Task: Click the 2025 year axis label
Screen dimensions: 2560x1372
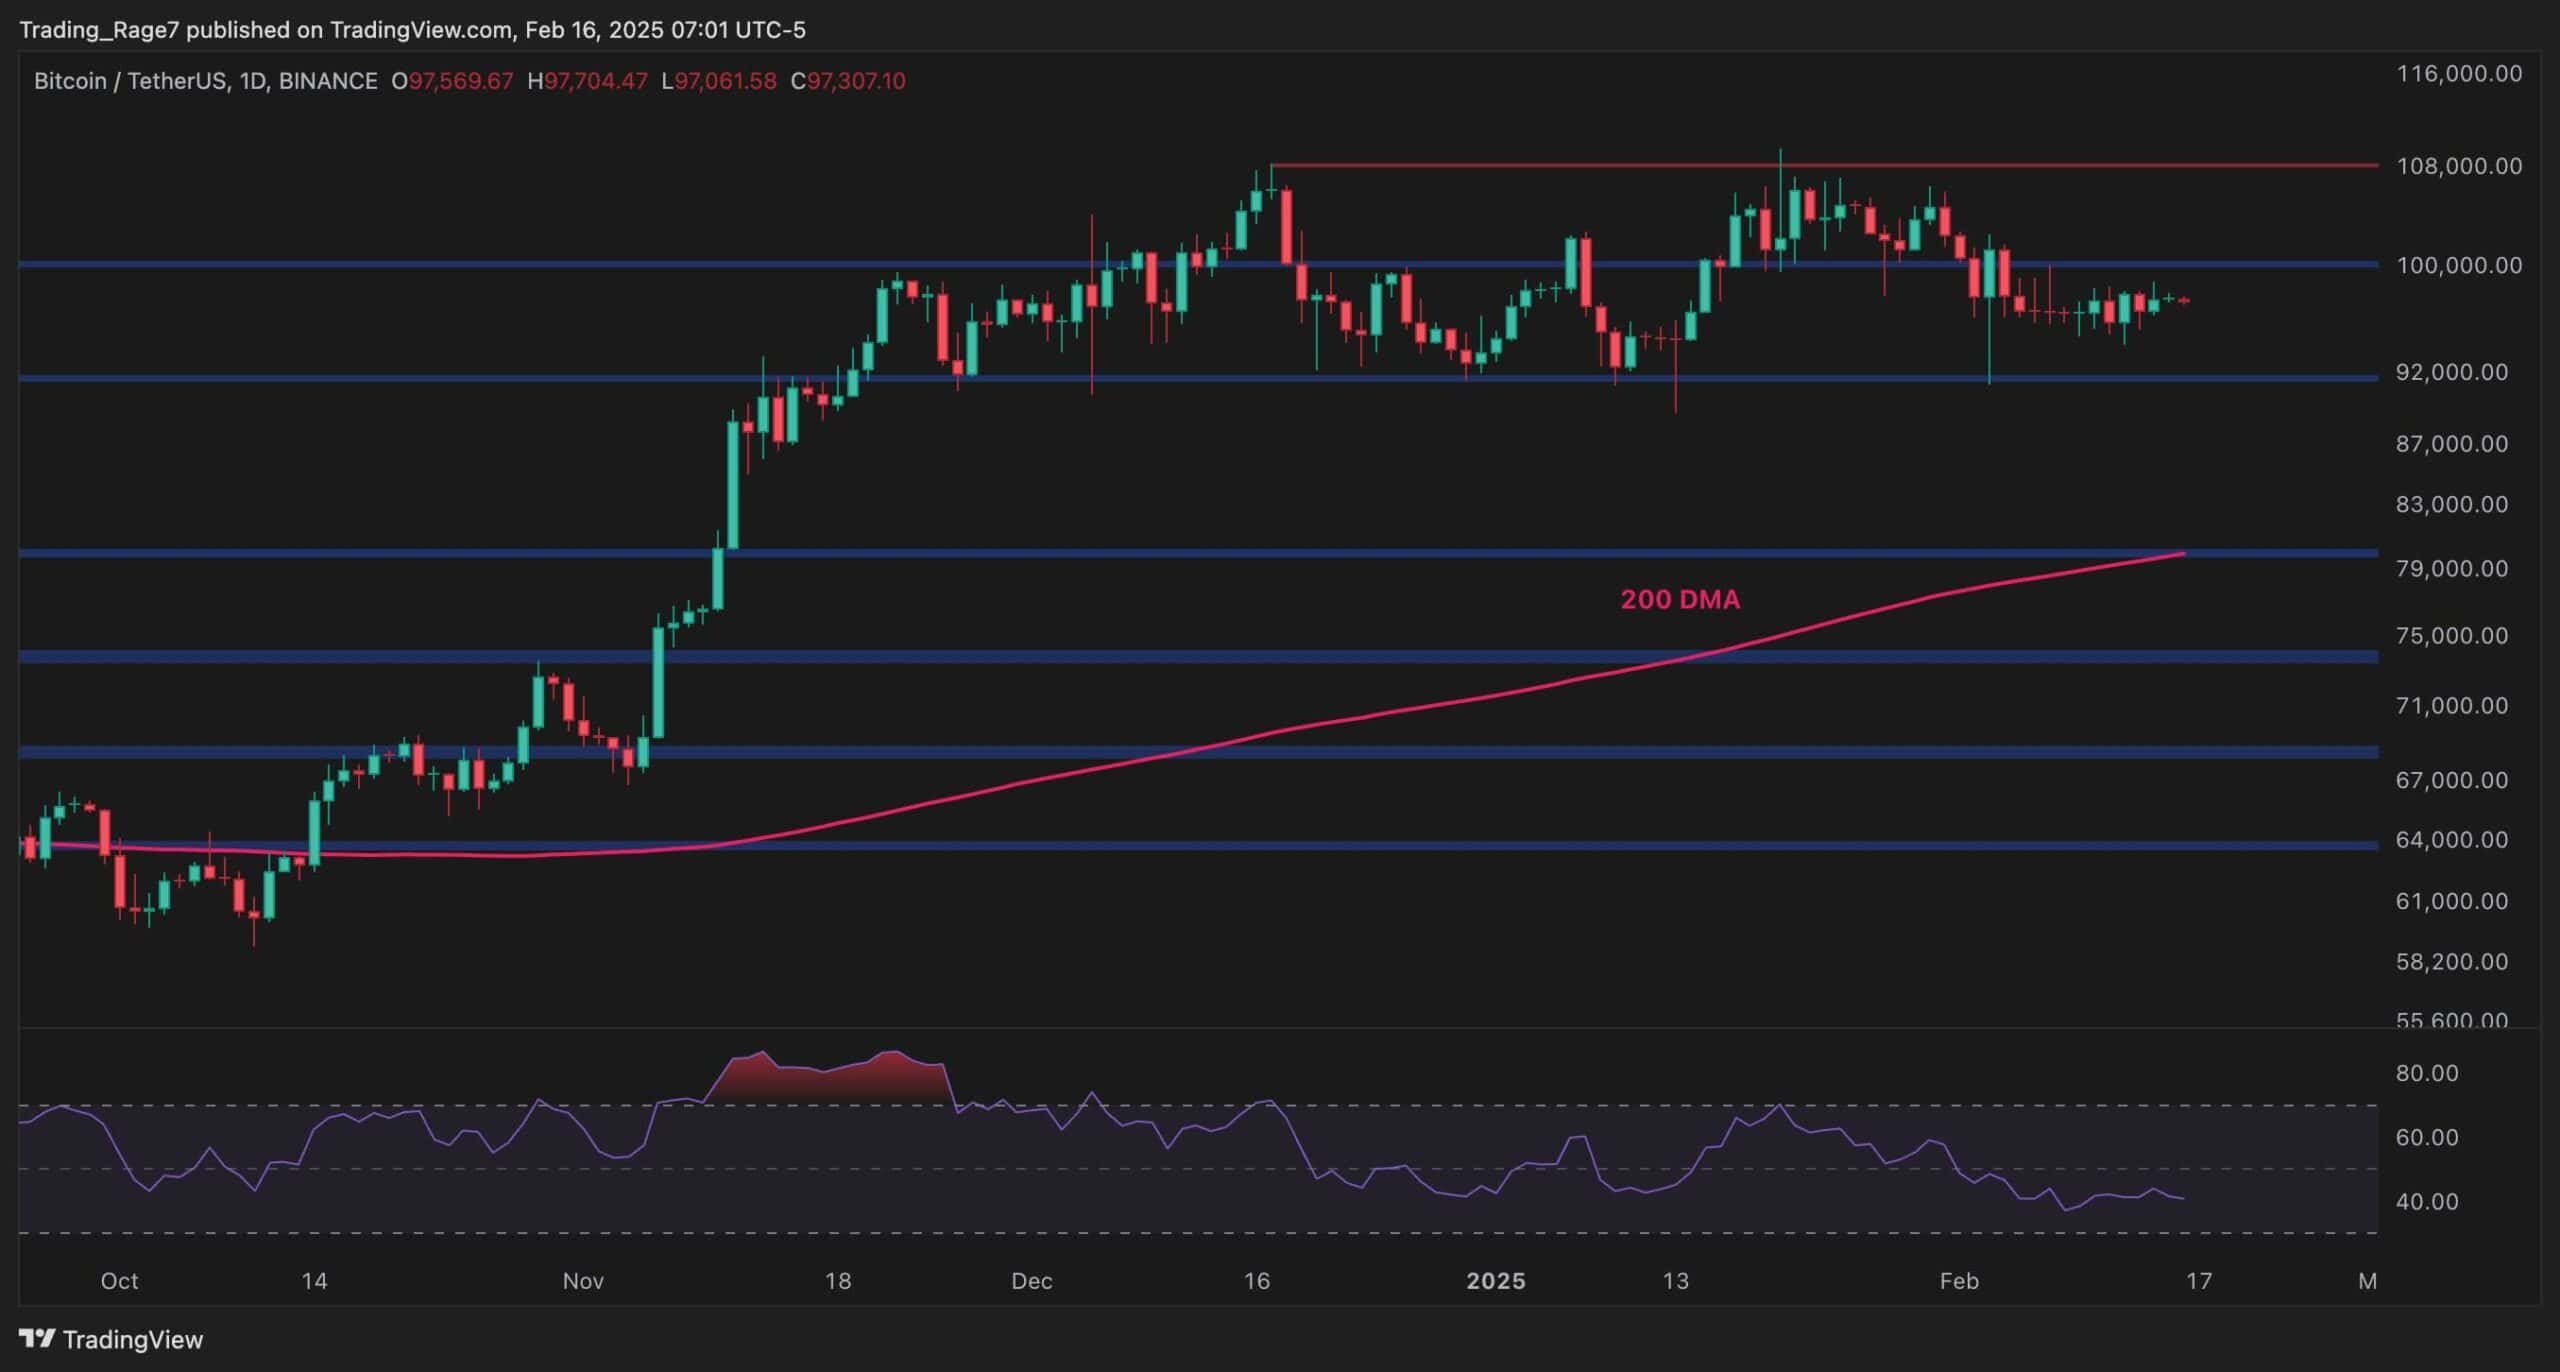Action: pyautogui.click(x=1495, y=1281)
